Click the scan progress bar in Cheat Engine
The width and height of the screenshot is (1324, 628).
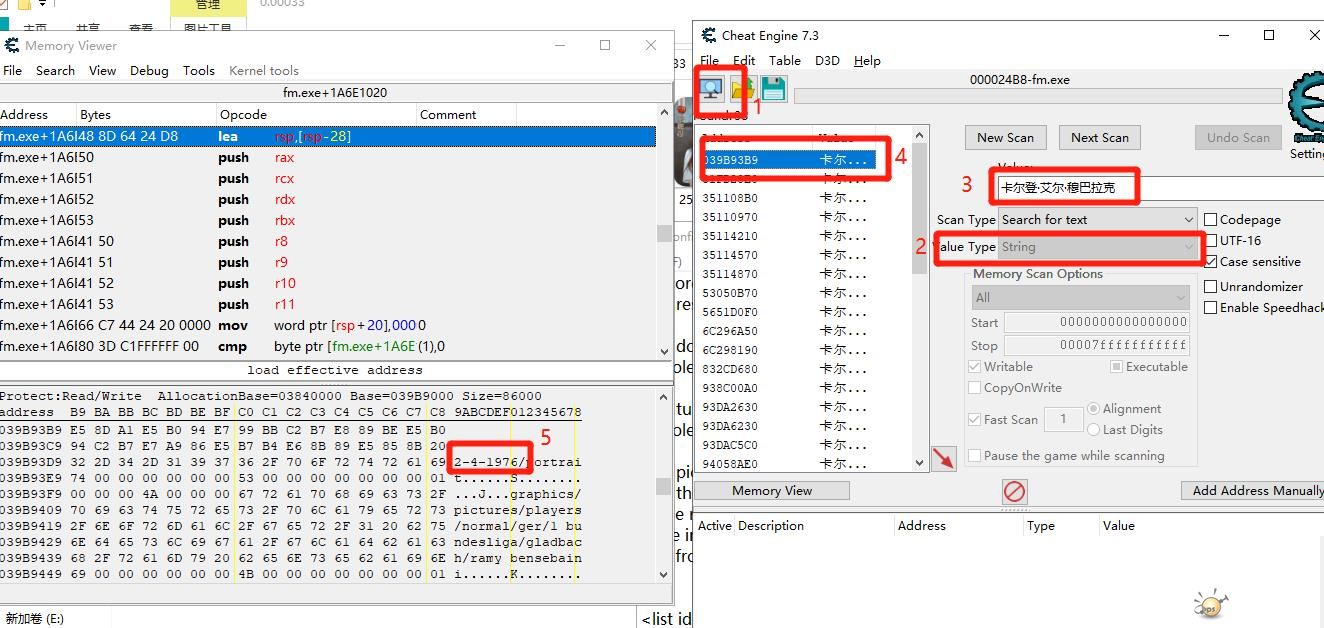pos(1038,96)
